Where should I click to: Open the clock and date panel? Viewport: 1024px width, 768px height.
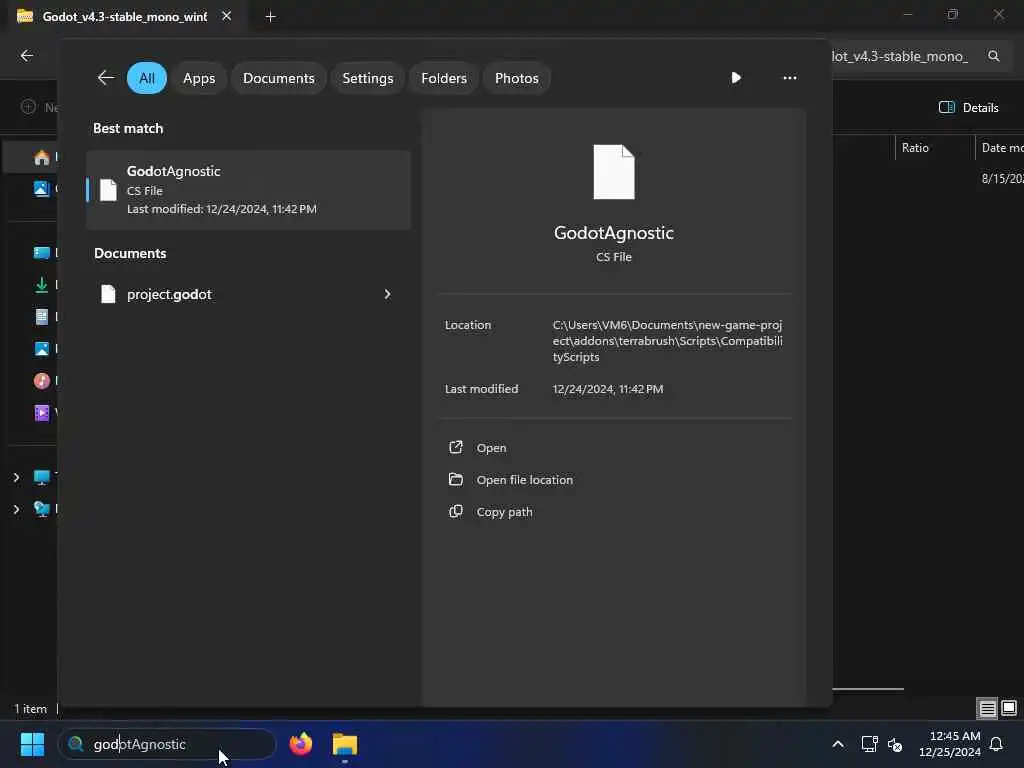pyautogui.click(x=950, y=744)
